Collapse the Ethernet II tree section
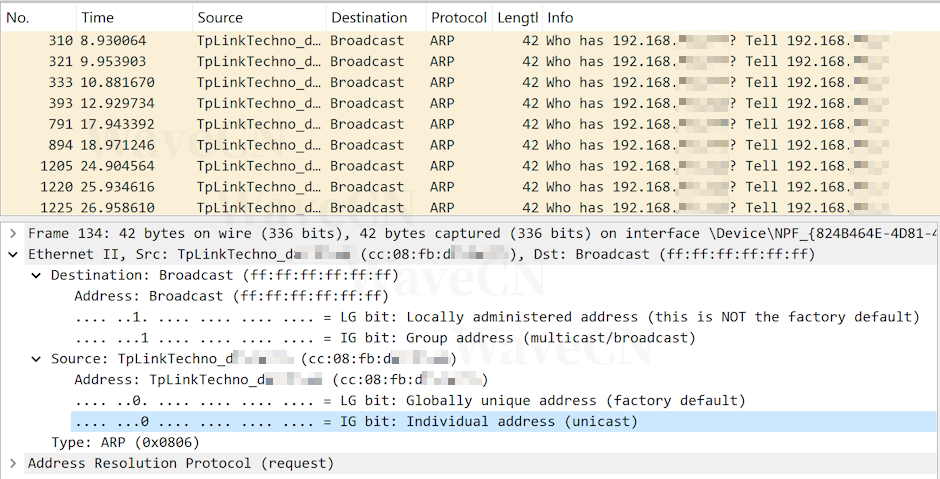This screenshot has height=479, width=940. point(12,254)
